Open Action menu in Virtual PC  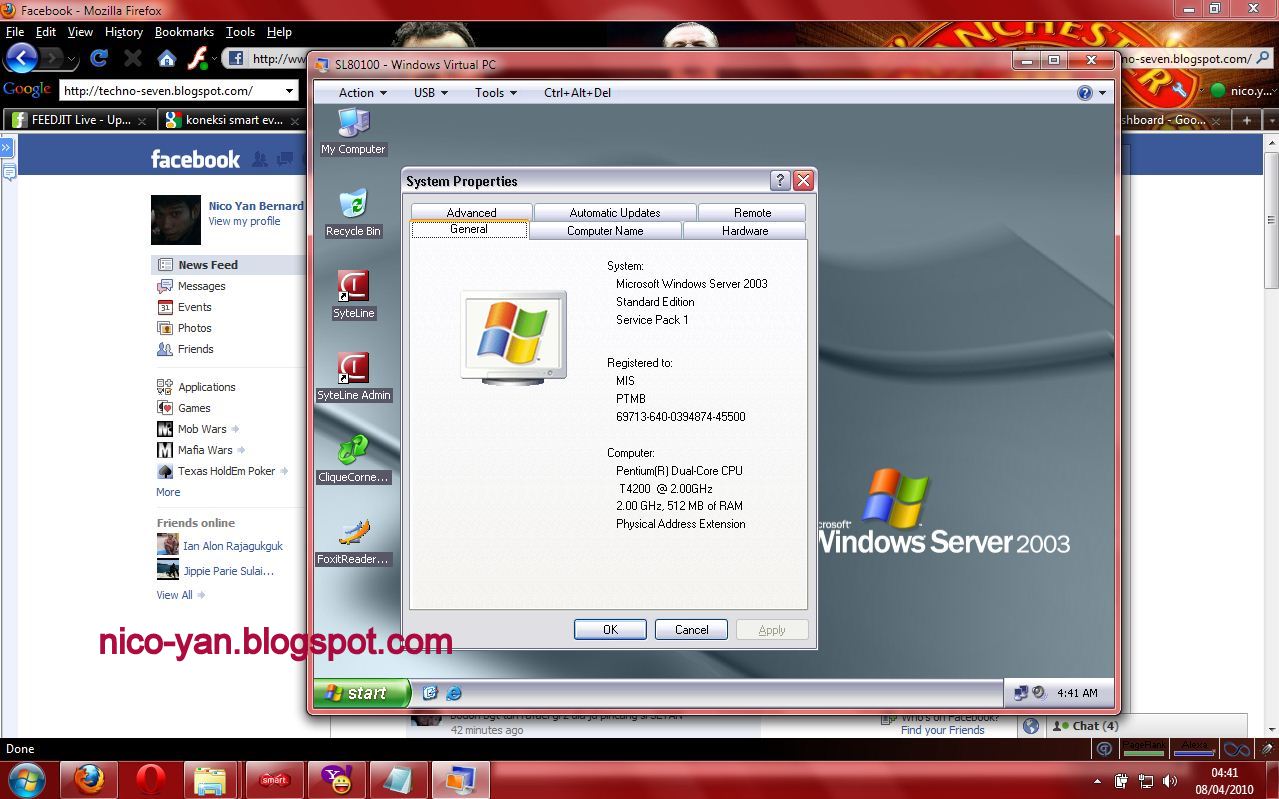coord(362,93)
